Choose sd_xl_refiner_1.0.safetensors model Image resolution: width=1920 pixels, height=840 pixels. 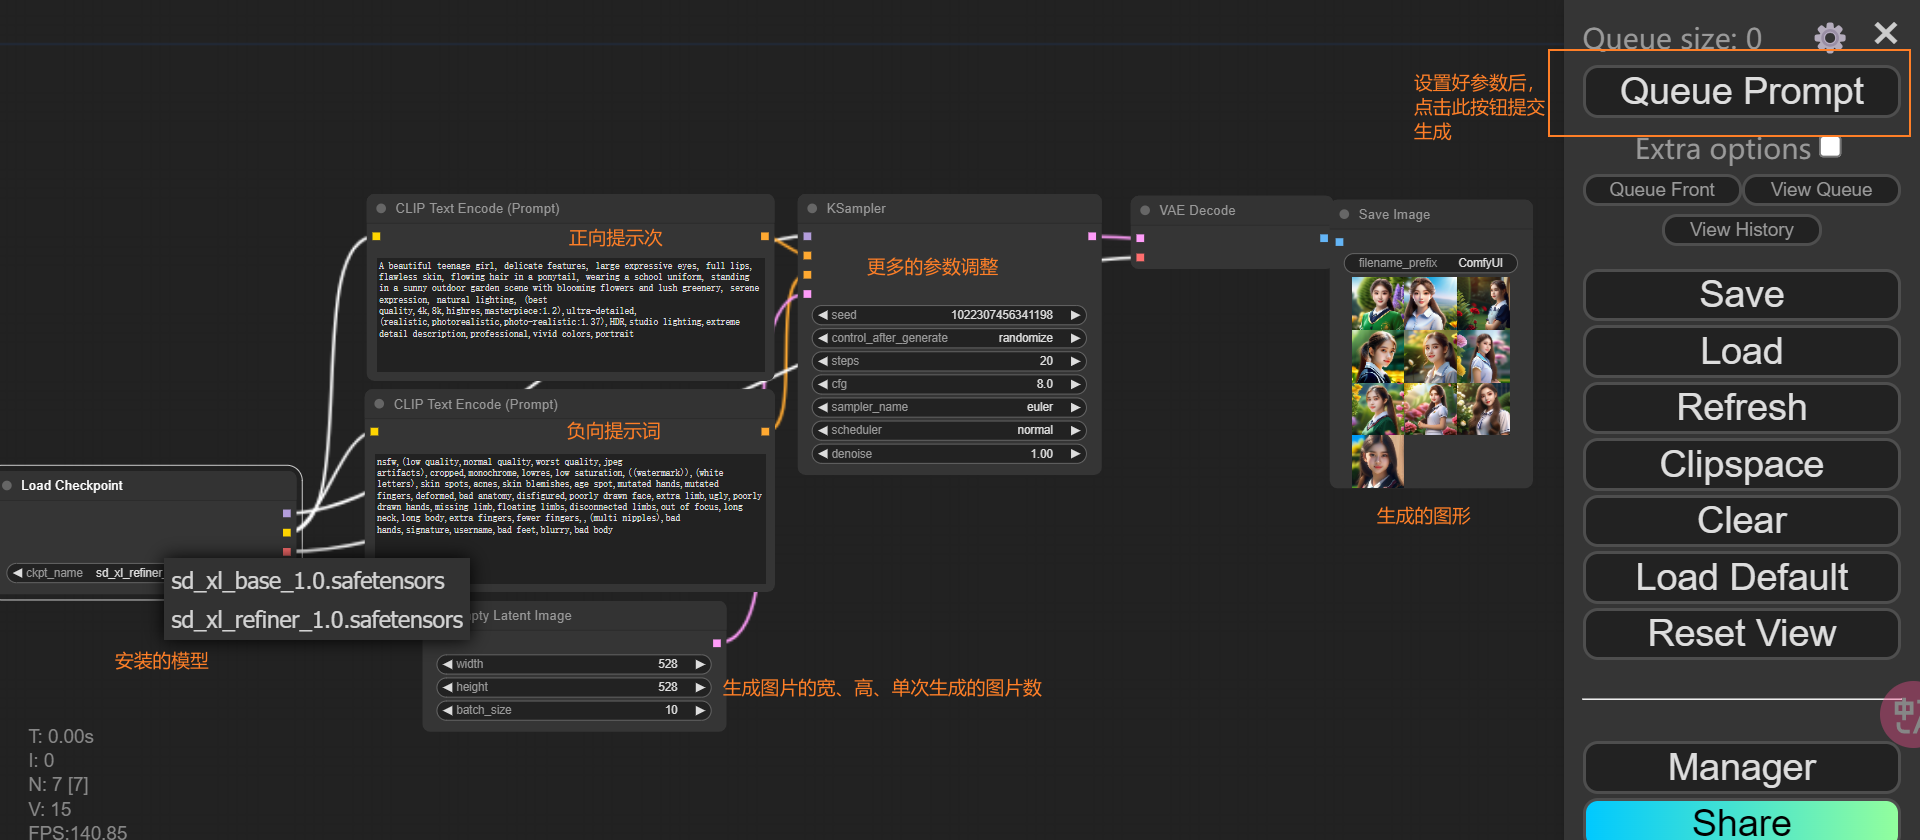[316, 620]
